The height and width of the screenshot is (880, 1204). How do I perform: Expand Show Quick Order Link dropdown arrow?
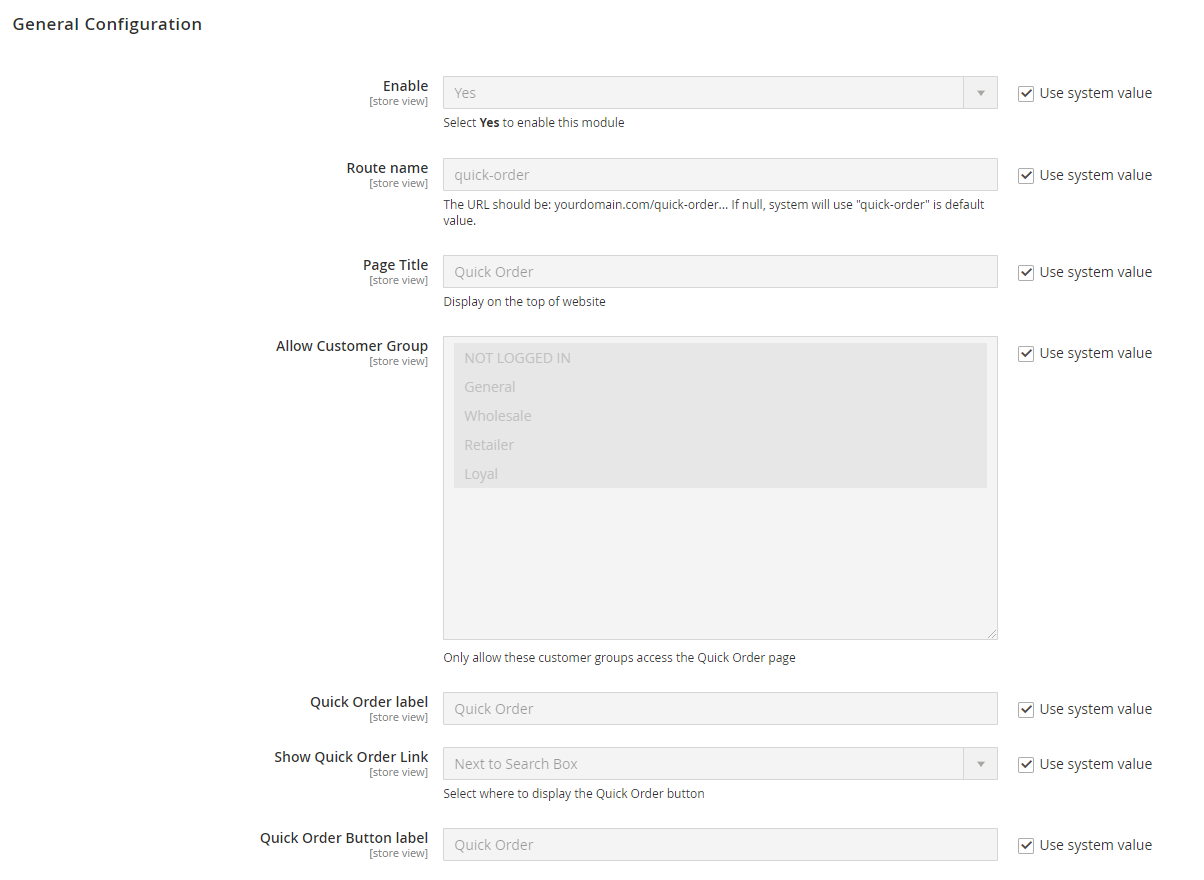click(x=980, y=764)
